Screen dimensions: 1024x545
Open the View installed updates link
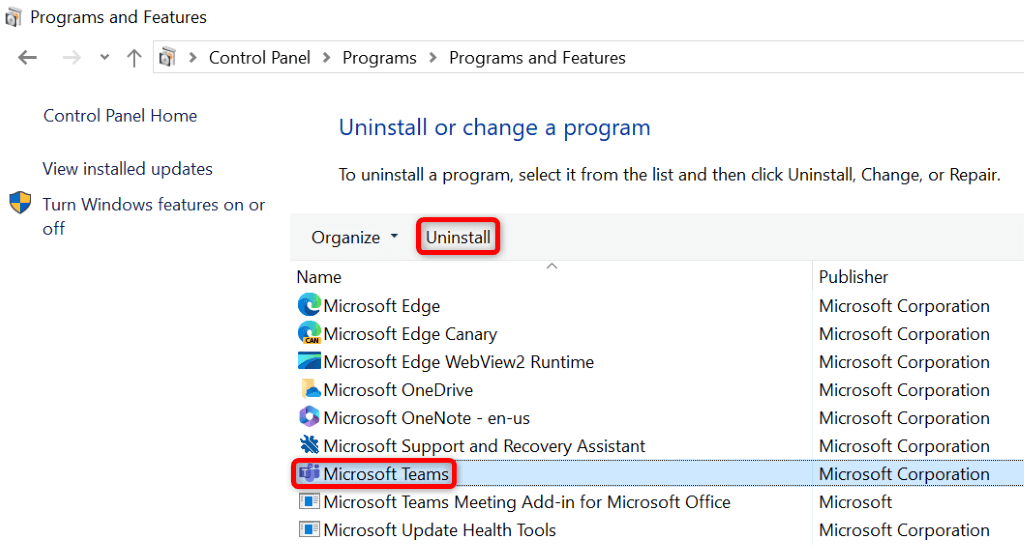tap(128, 169)
